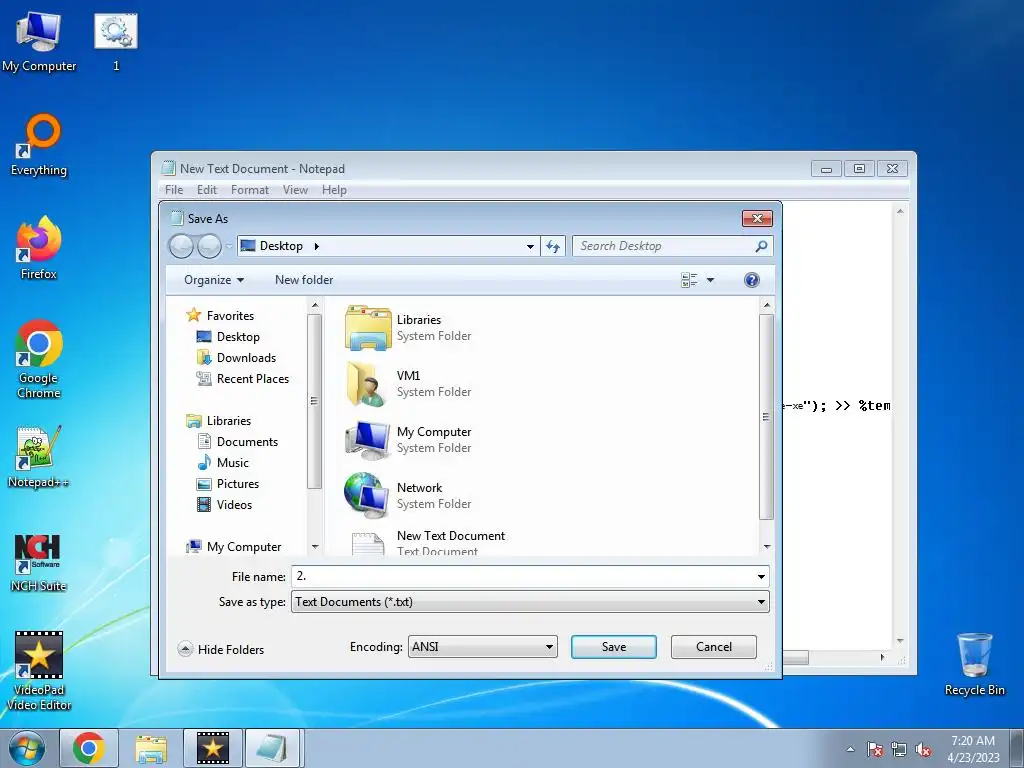Expand the Desktop breadcrumb arrow
Screen dimensions: 1024x768
click(317, 246)
